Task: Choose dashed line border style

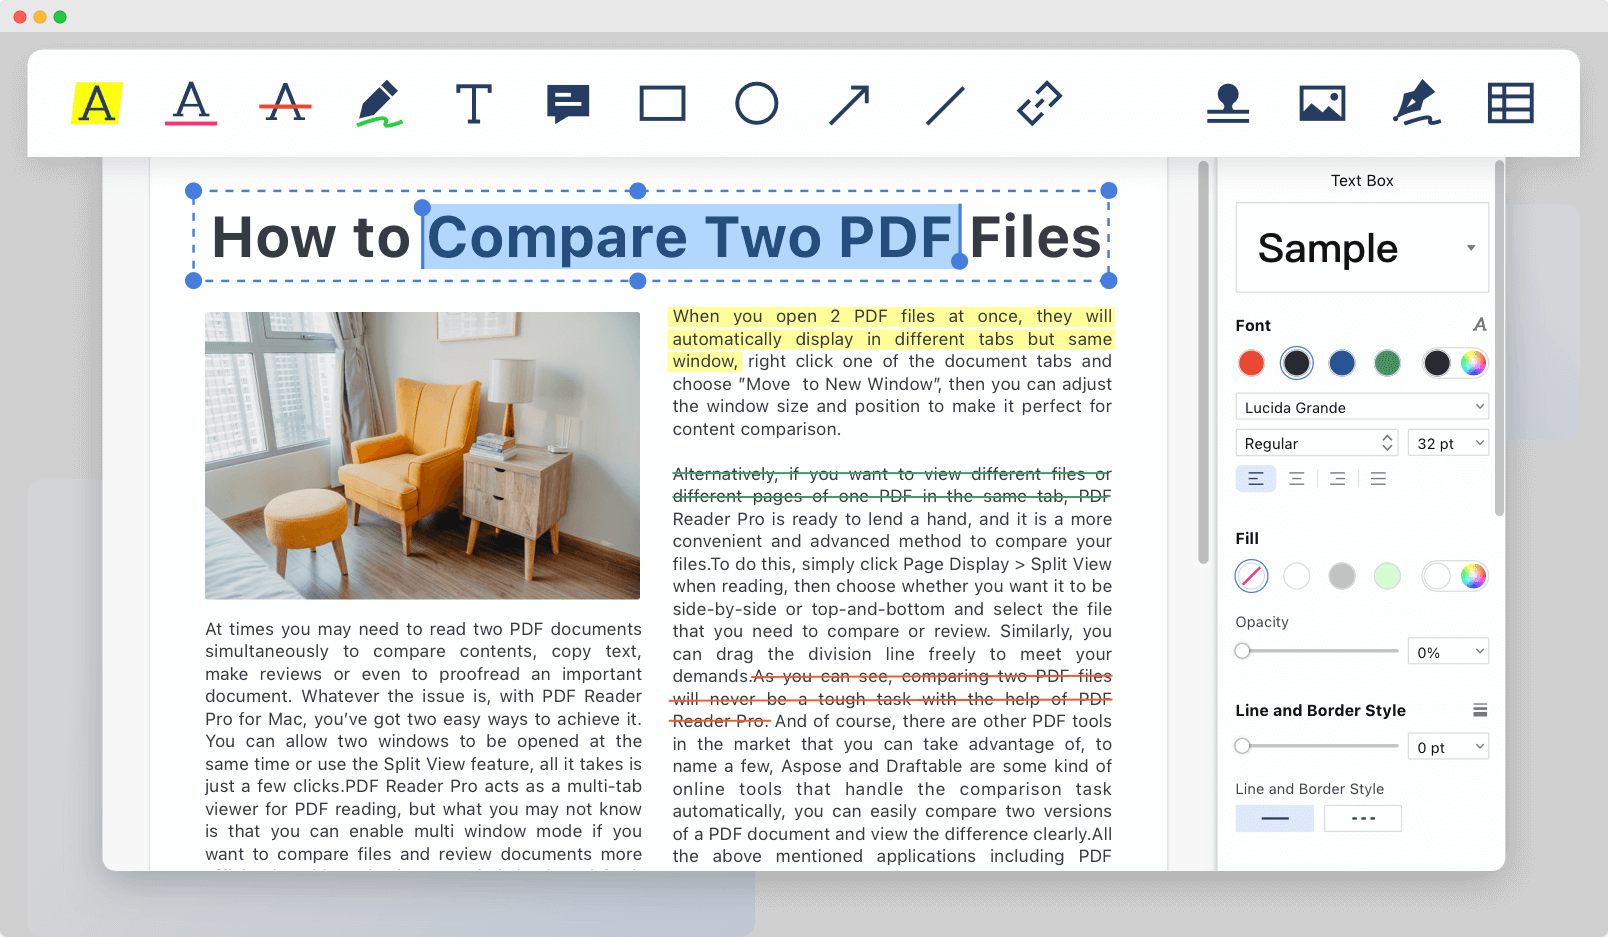Action: (x=1363, y=818)
